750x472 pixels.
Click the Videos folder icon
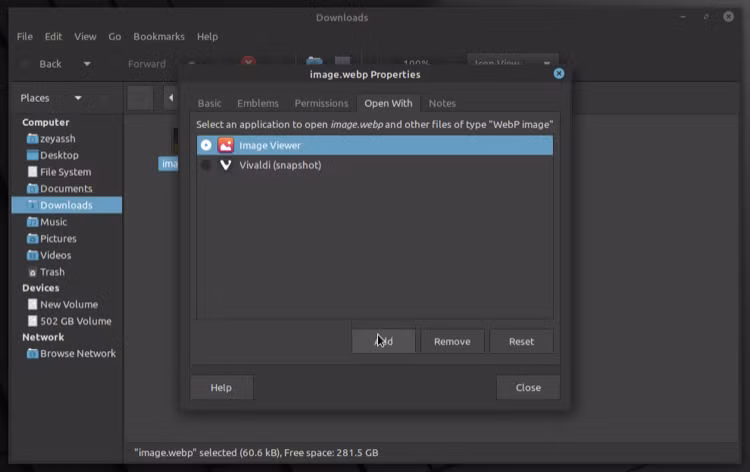(33, 255)
